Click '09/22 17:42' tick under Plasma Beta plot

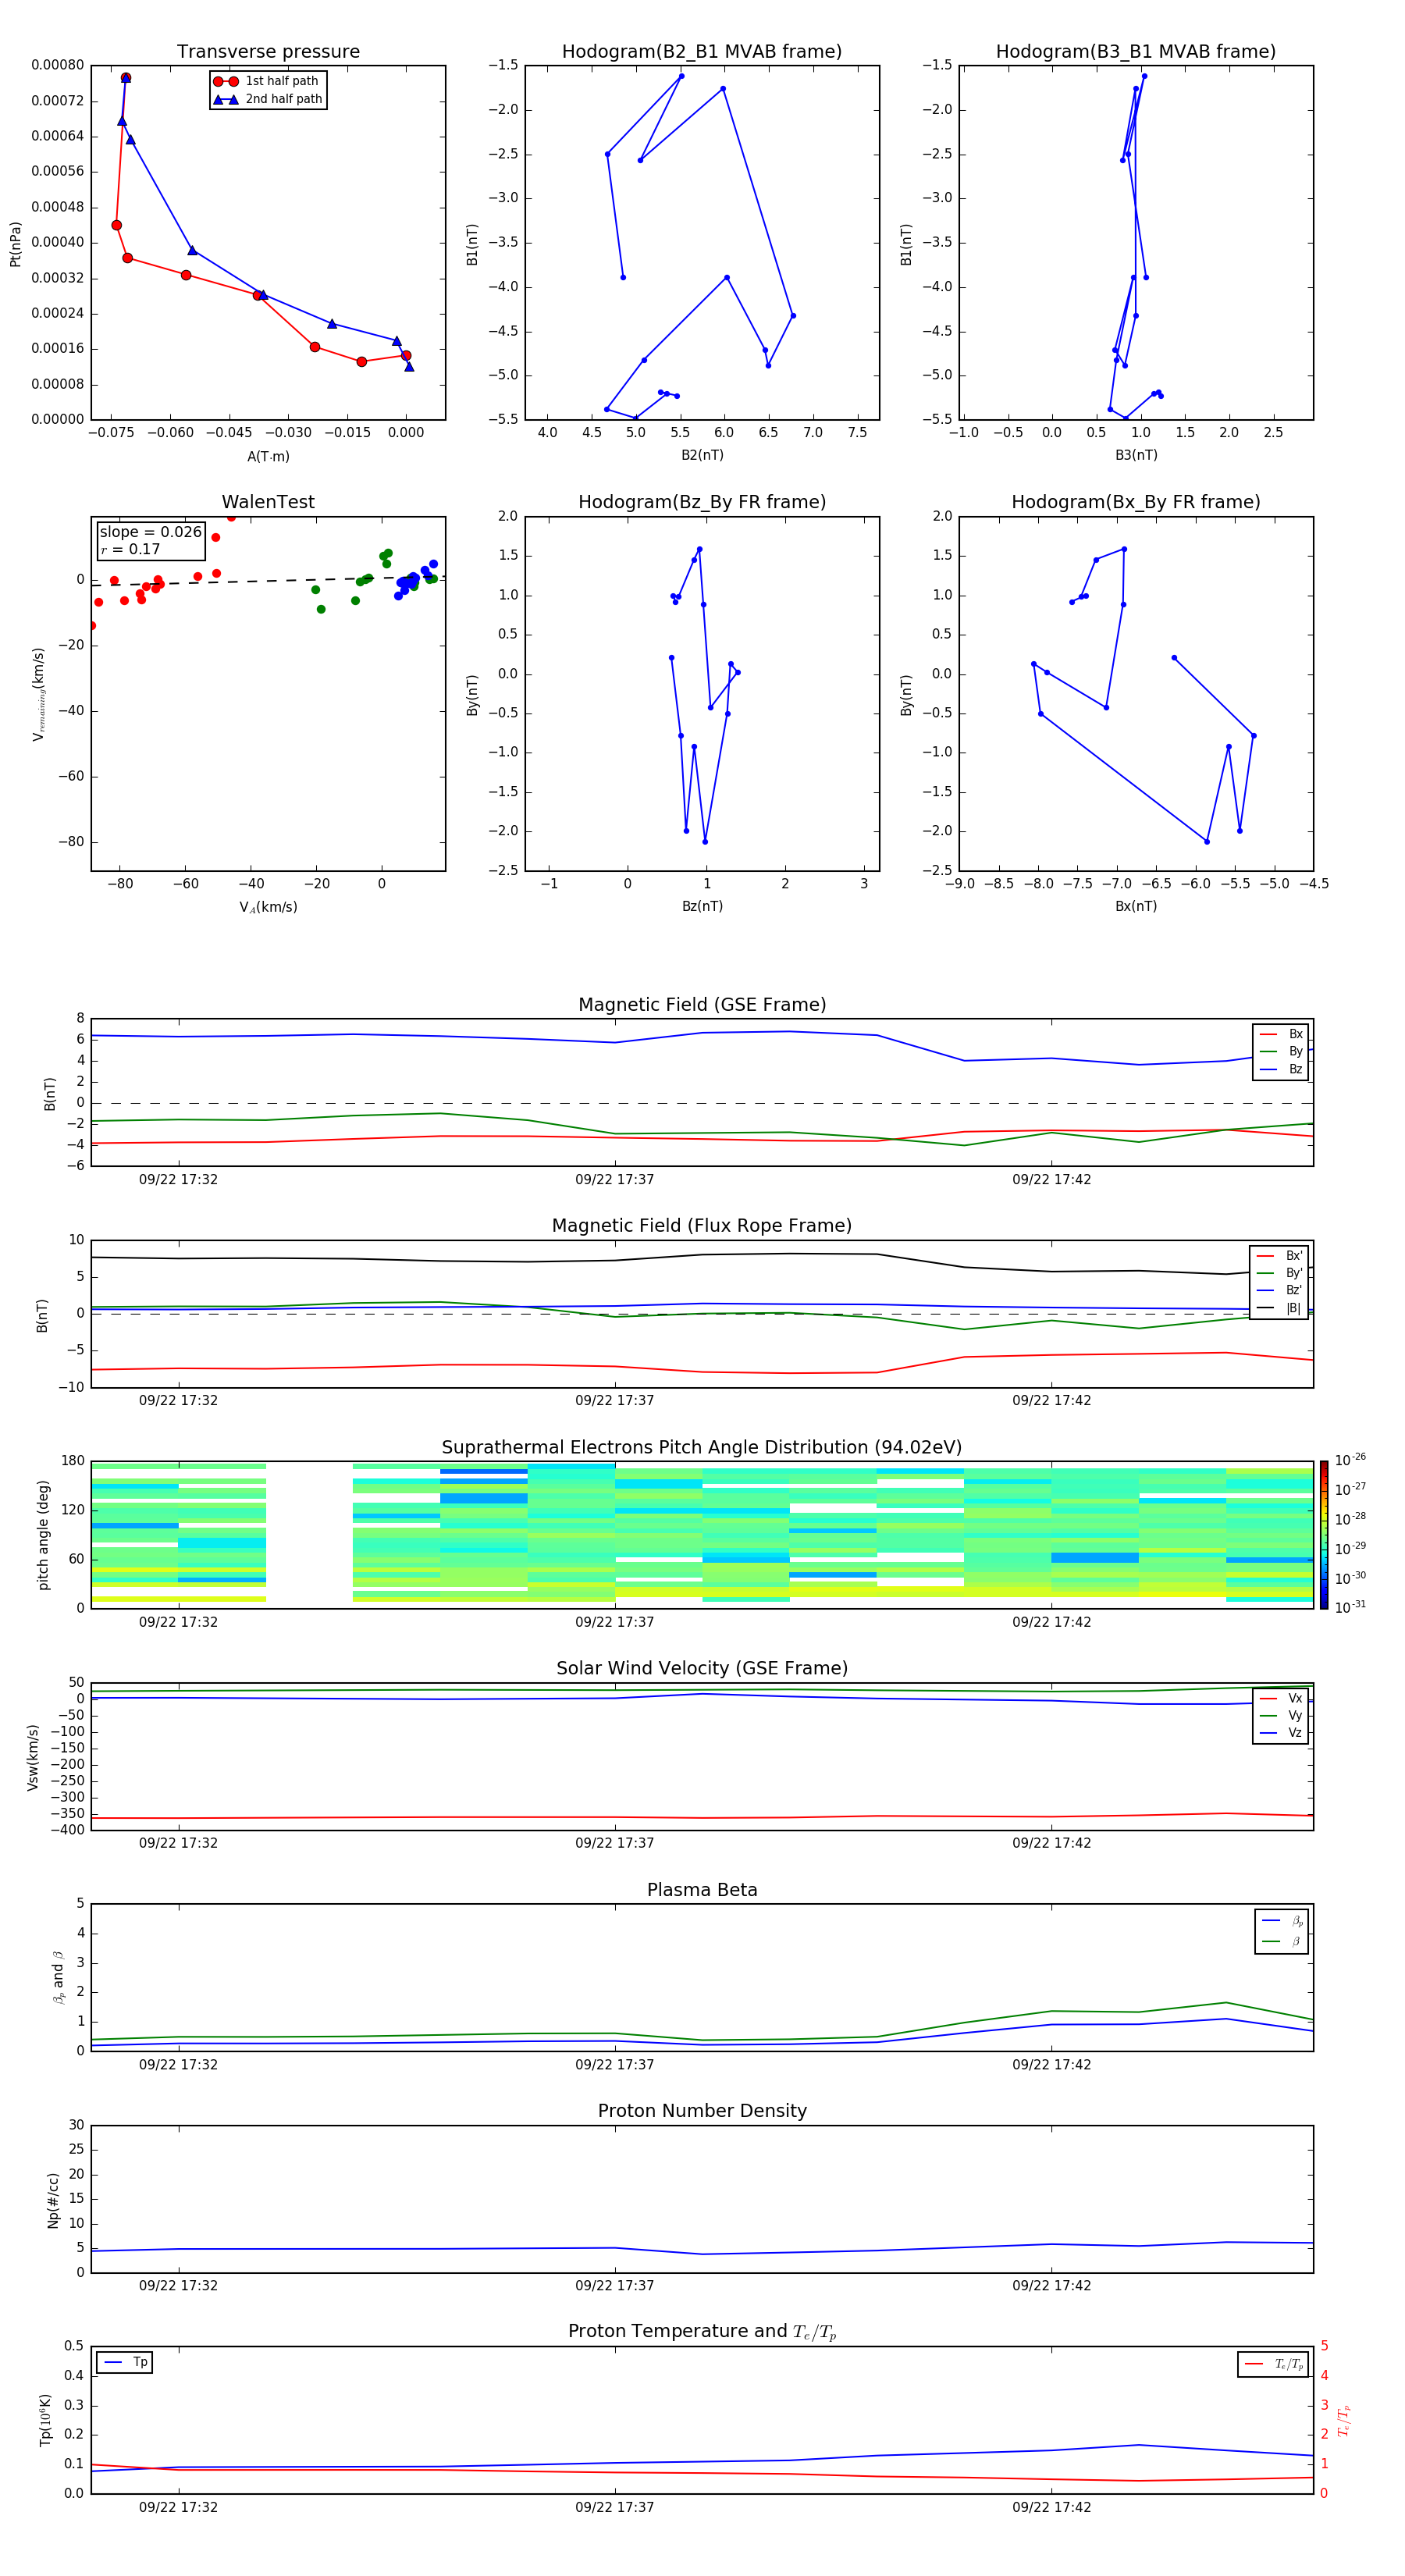[1051, 2065]
